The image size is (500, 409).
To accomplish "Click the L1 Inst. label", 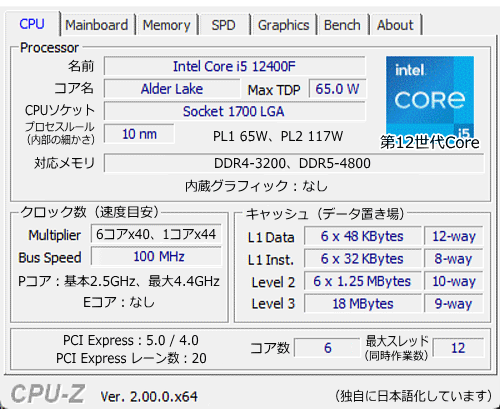I will coord(271,260).
